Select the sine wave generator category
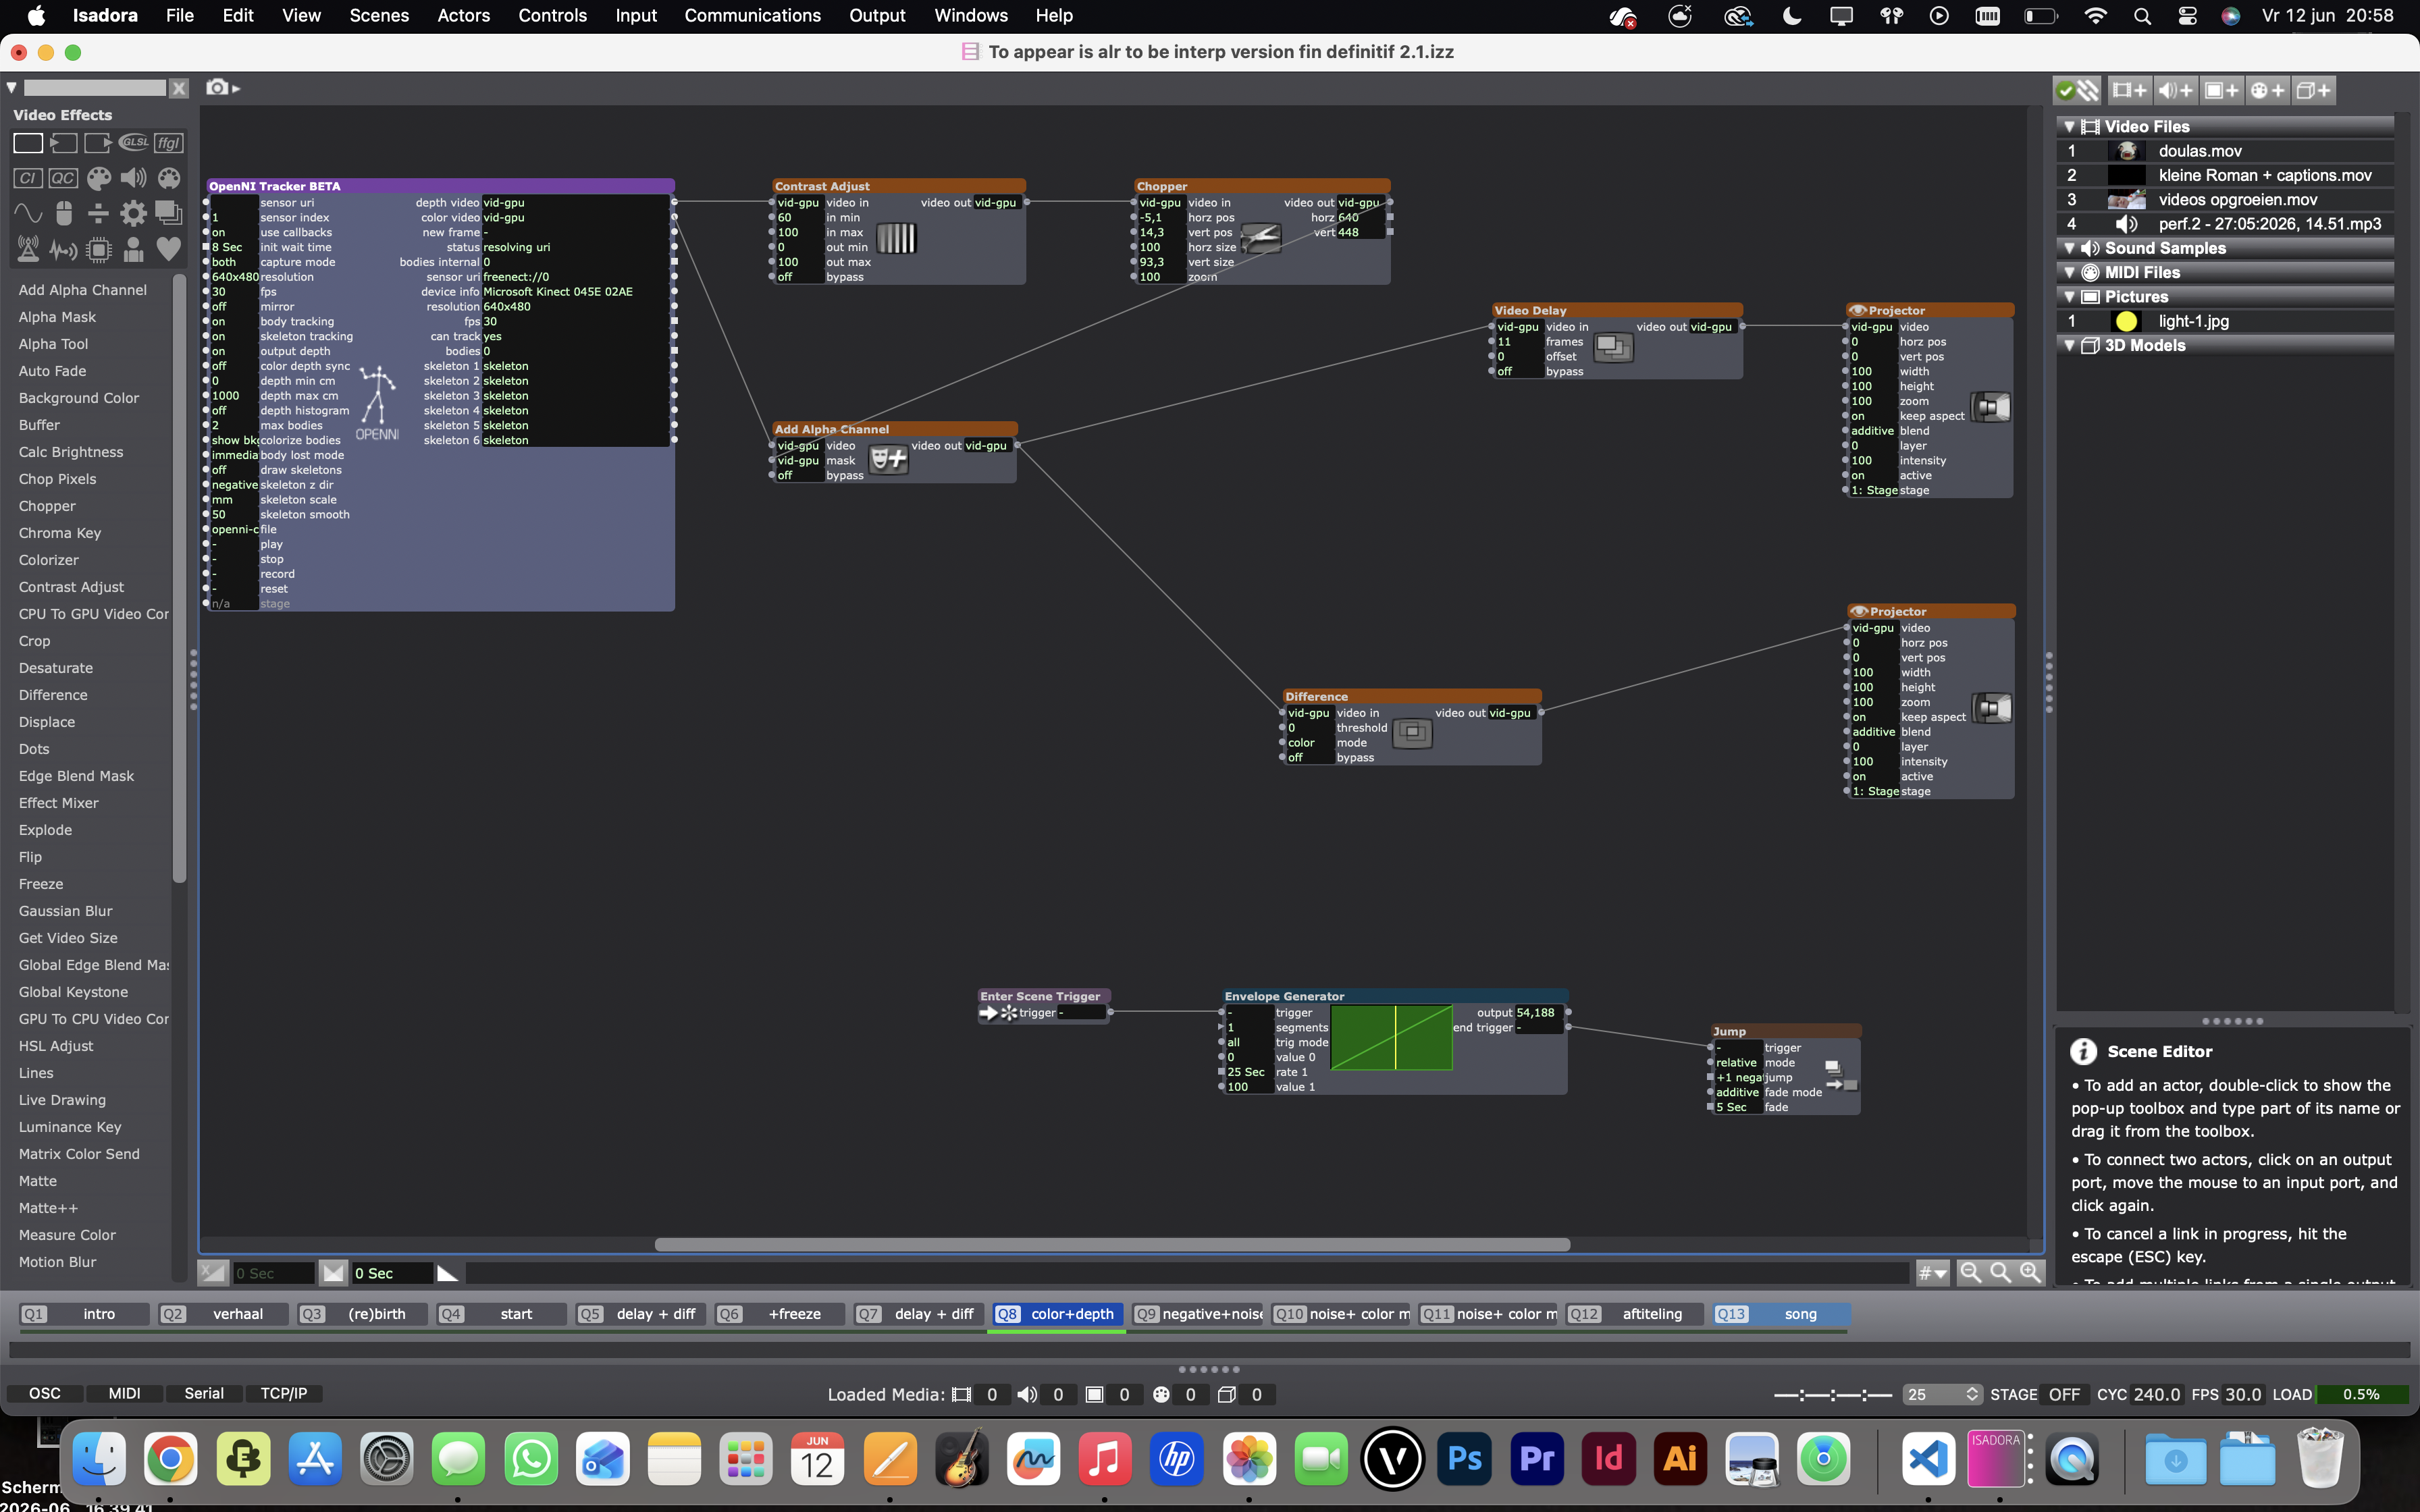The height and width of the screenshot is (1512, 2420). pos(28,213)
